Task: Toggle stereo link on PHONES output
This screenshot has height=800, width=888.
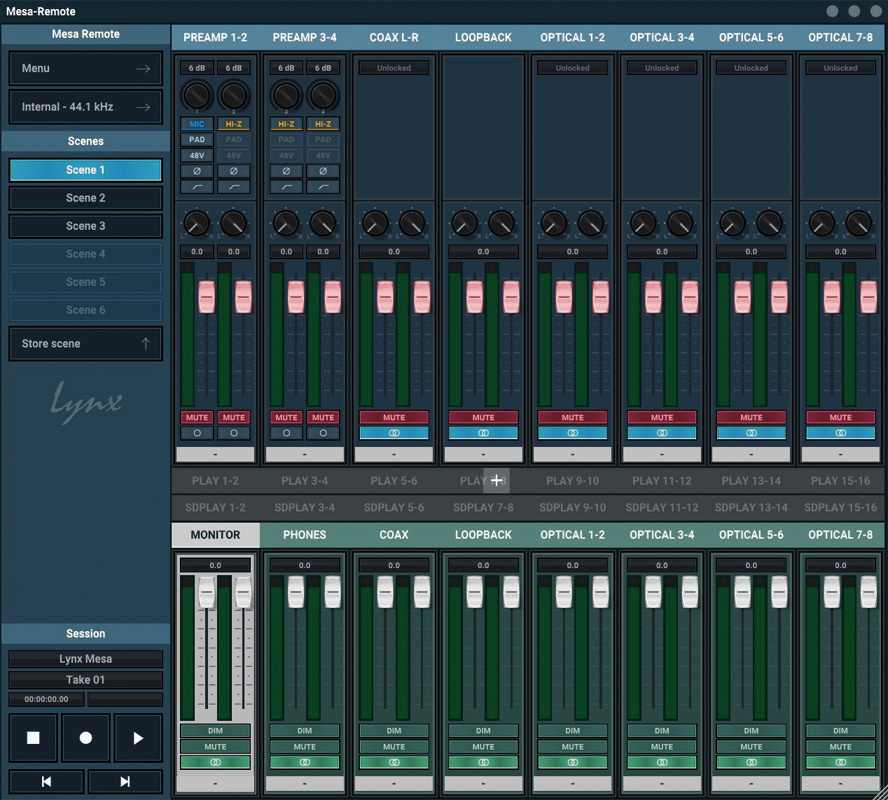Action: pos(305,762)
